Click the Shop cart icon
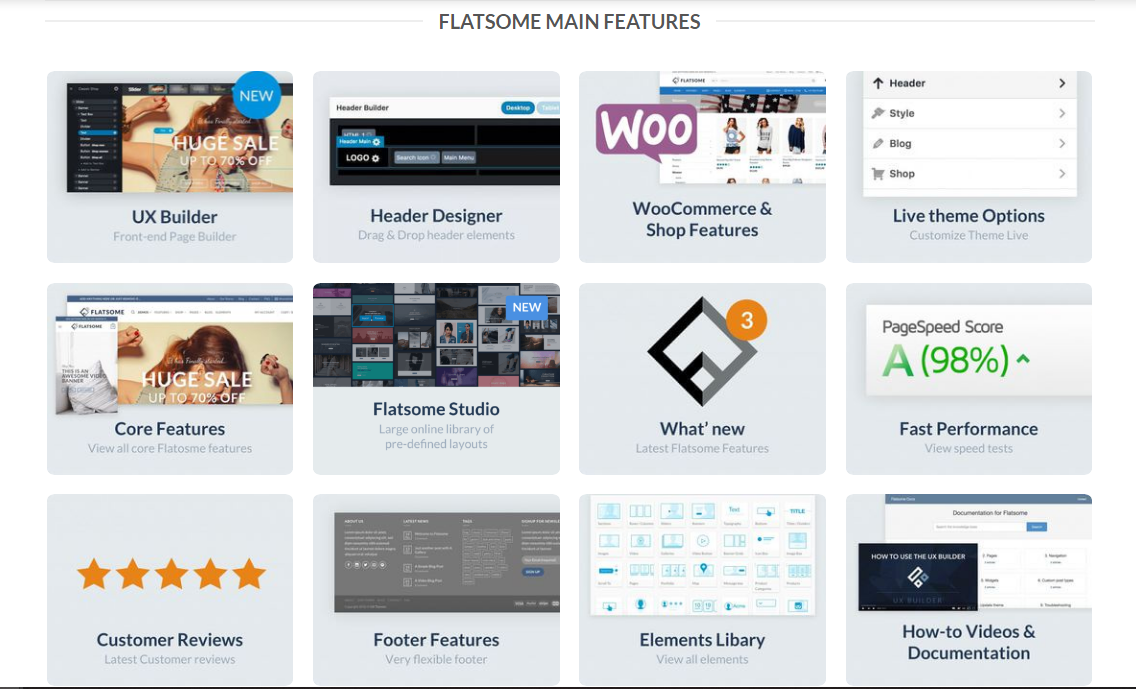This screenshot has height=689, width=1136. [878, 174]
